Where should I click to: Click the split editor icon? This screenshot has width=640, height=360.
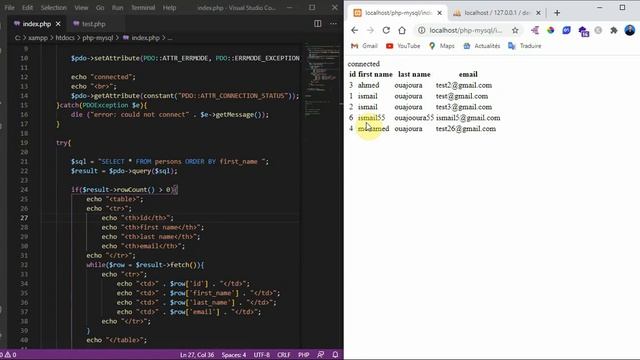click(x=318, y=24)
